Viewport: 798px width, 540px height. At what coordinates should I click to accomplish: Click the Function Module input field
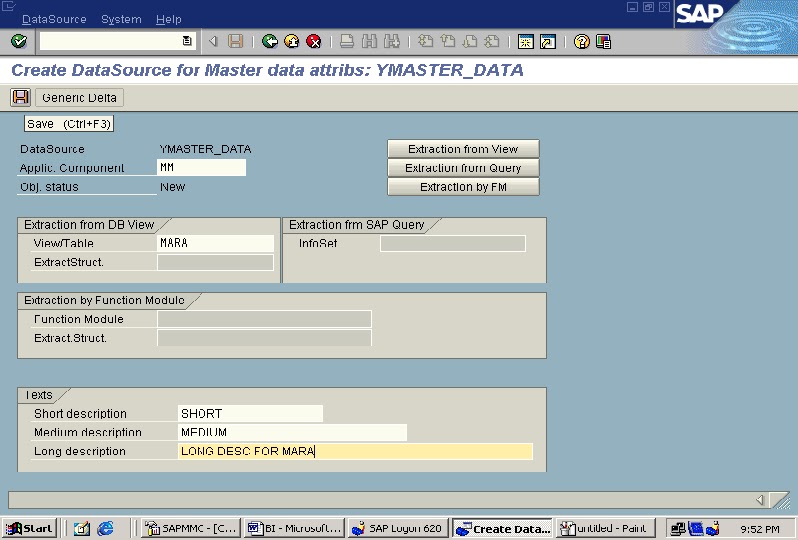(265, 319)
